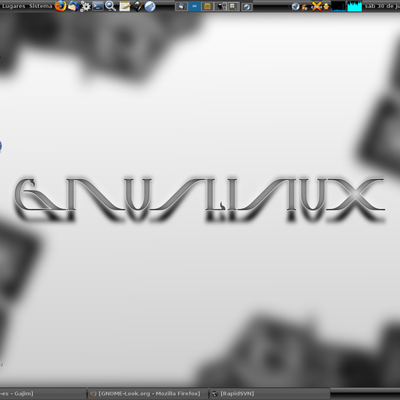Select the yellow window icon in panel
This screenshot has width=400, height=400.
point(207,6)
